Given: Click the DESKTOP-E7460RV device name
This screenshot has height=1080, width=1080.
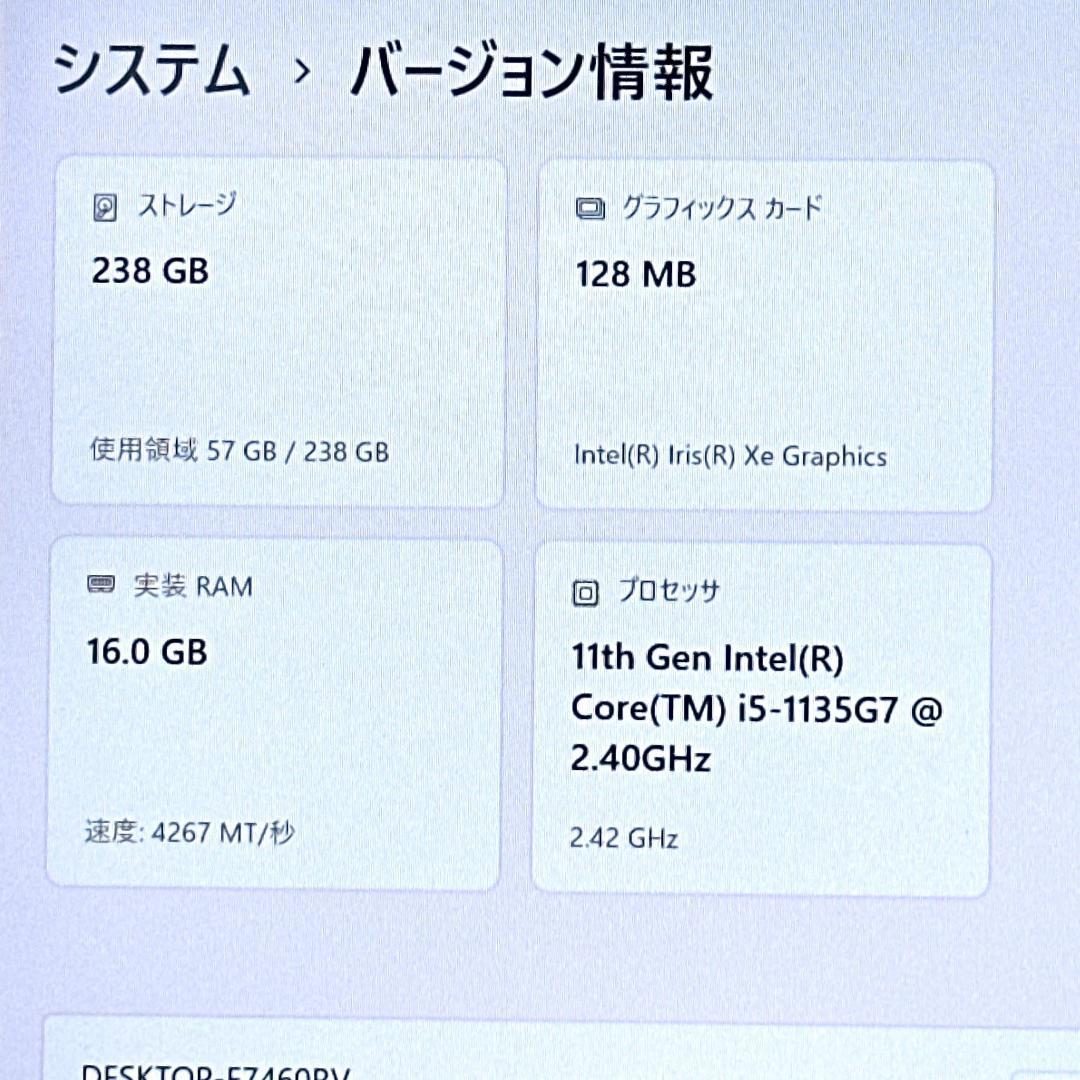Looking at the screenshot, I should point(214,1072).
